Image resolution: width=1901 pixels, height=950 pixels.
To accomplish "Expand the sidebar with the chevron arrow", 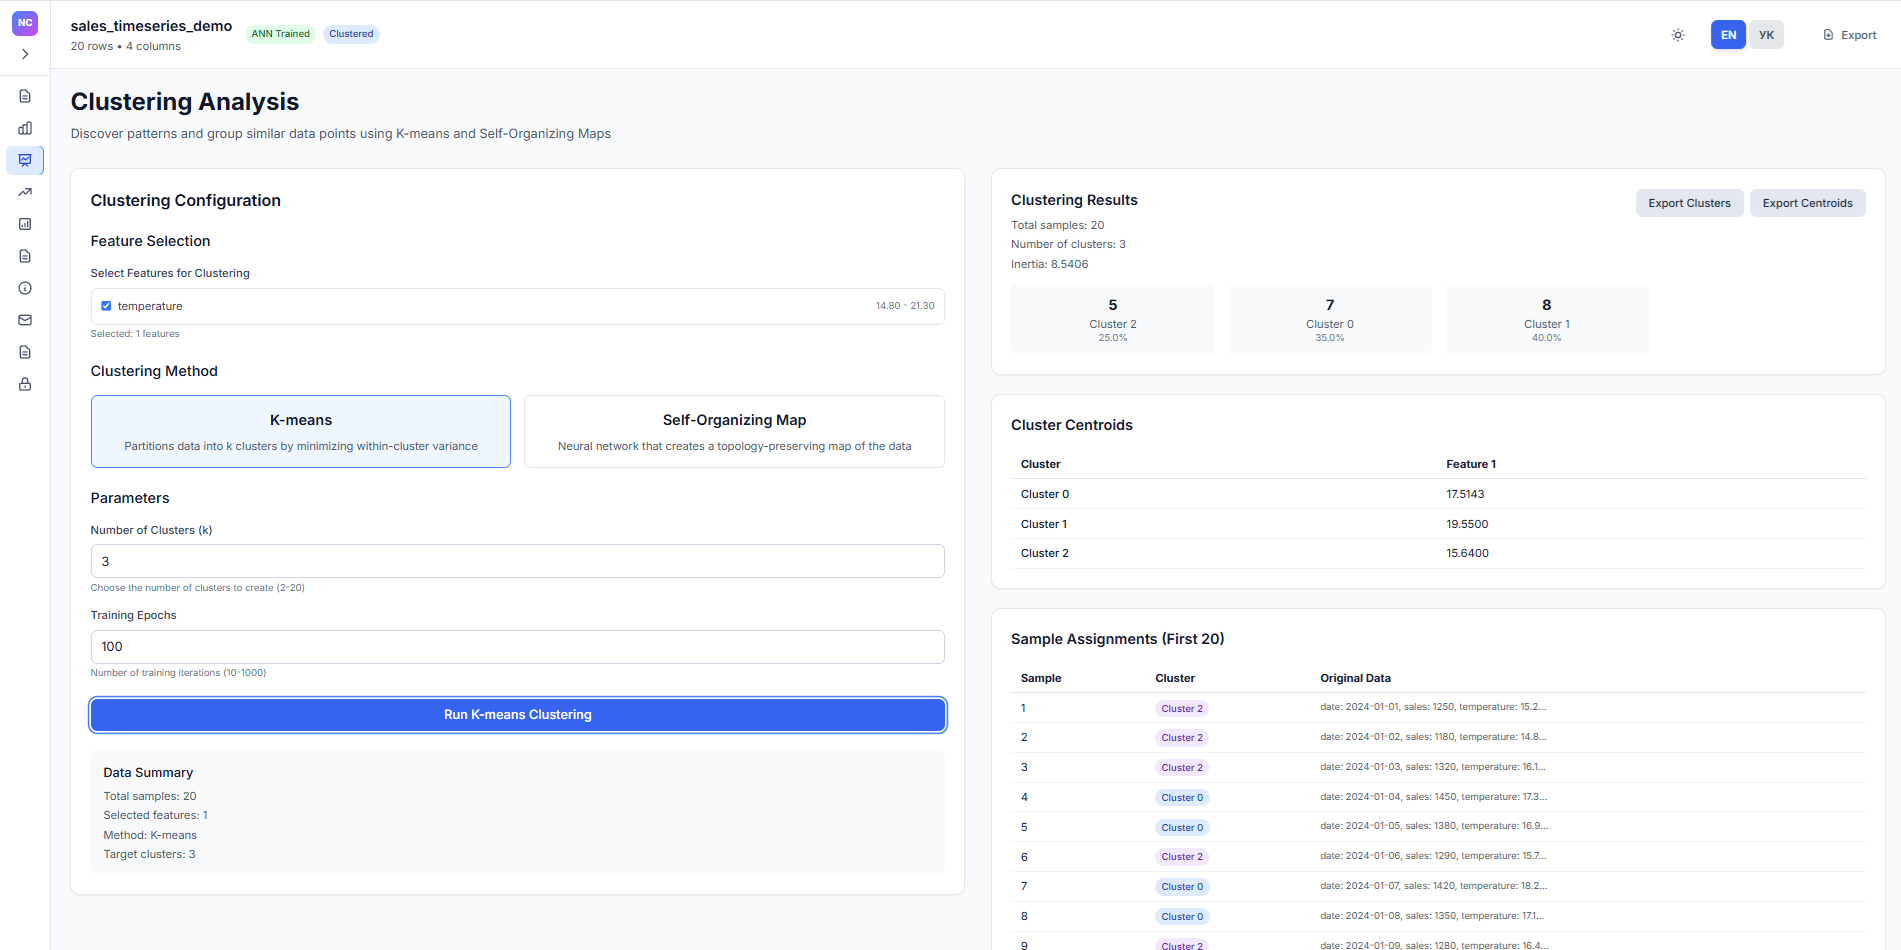I will click(x=25, y=54).
